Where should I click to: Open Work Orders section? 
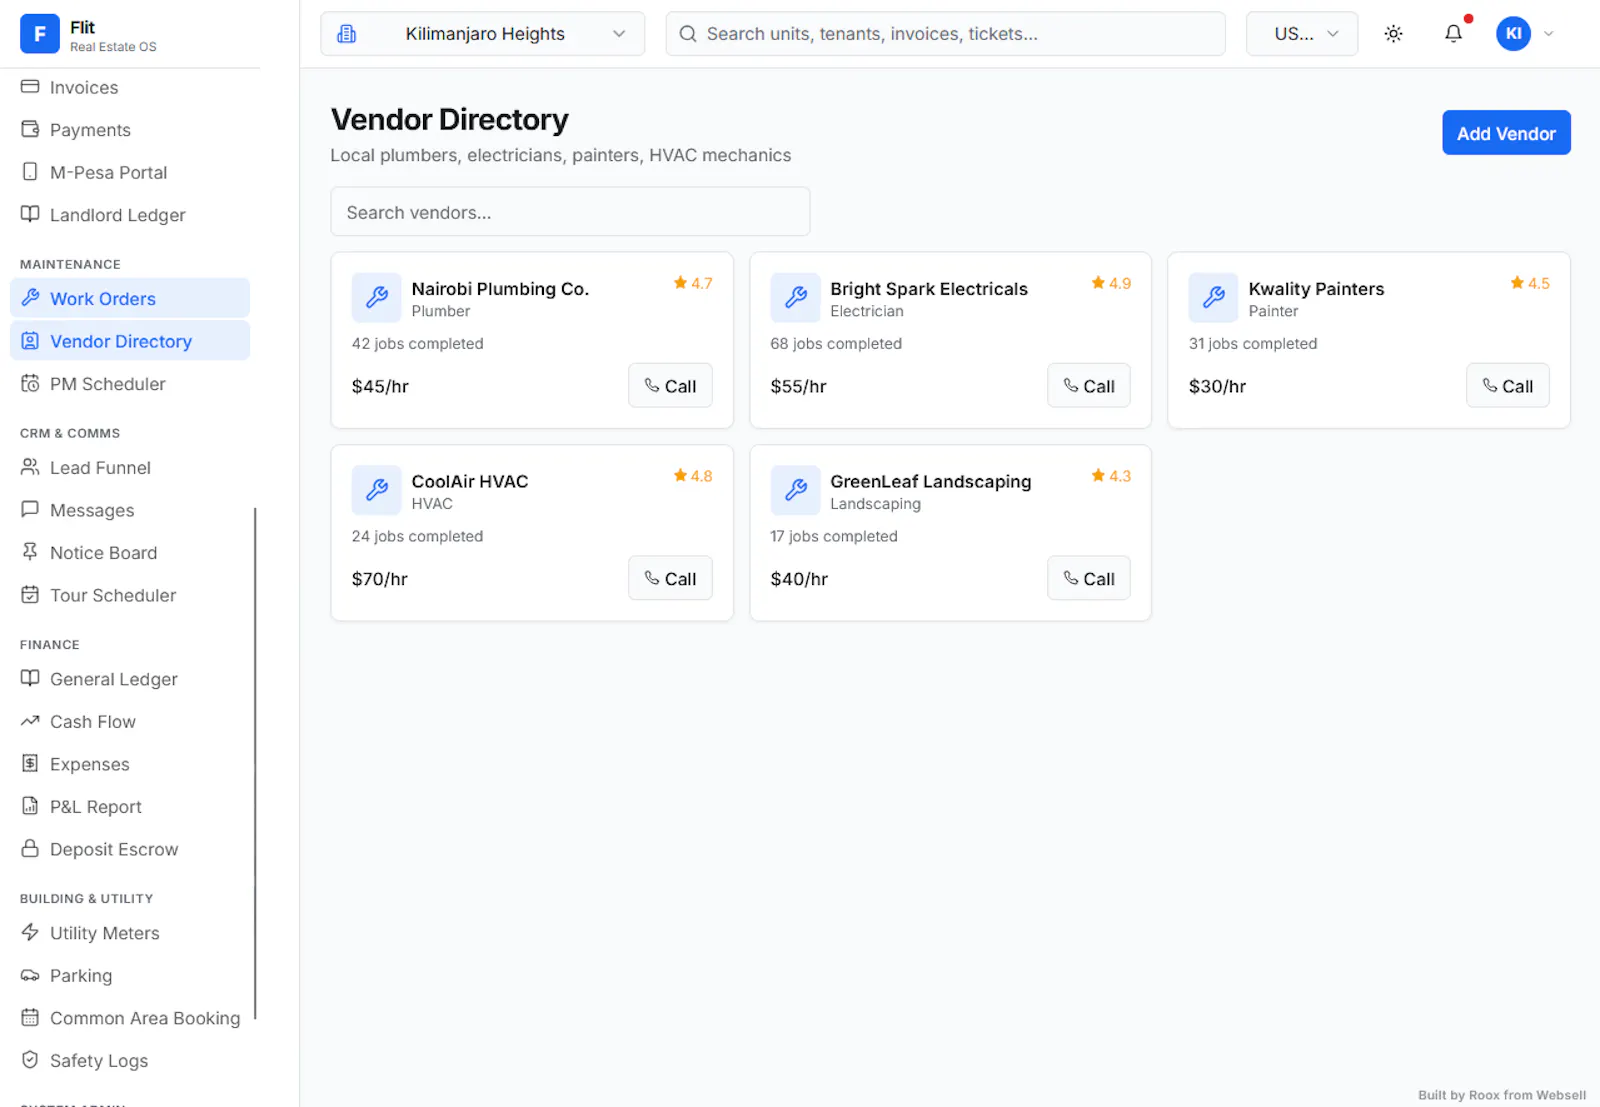(130, 298)
